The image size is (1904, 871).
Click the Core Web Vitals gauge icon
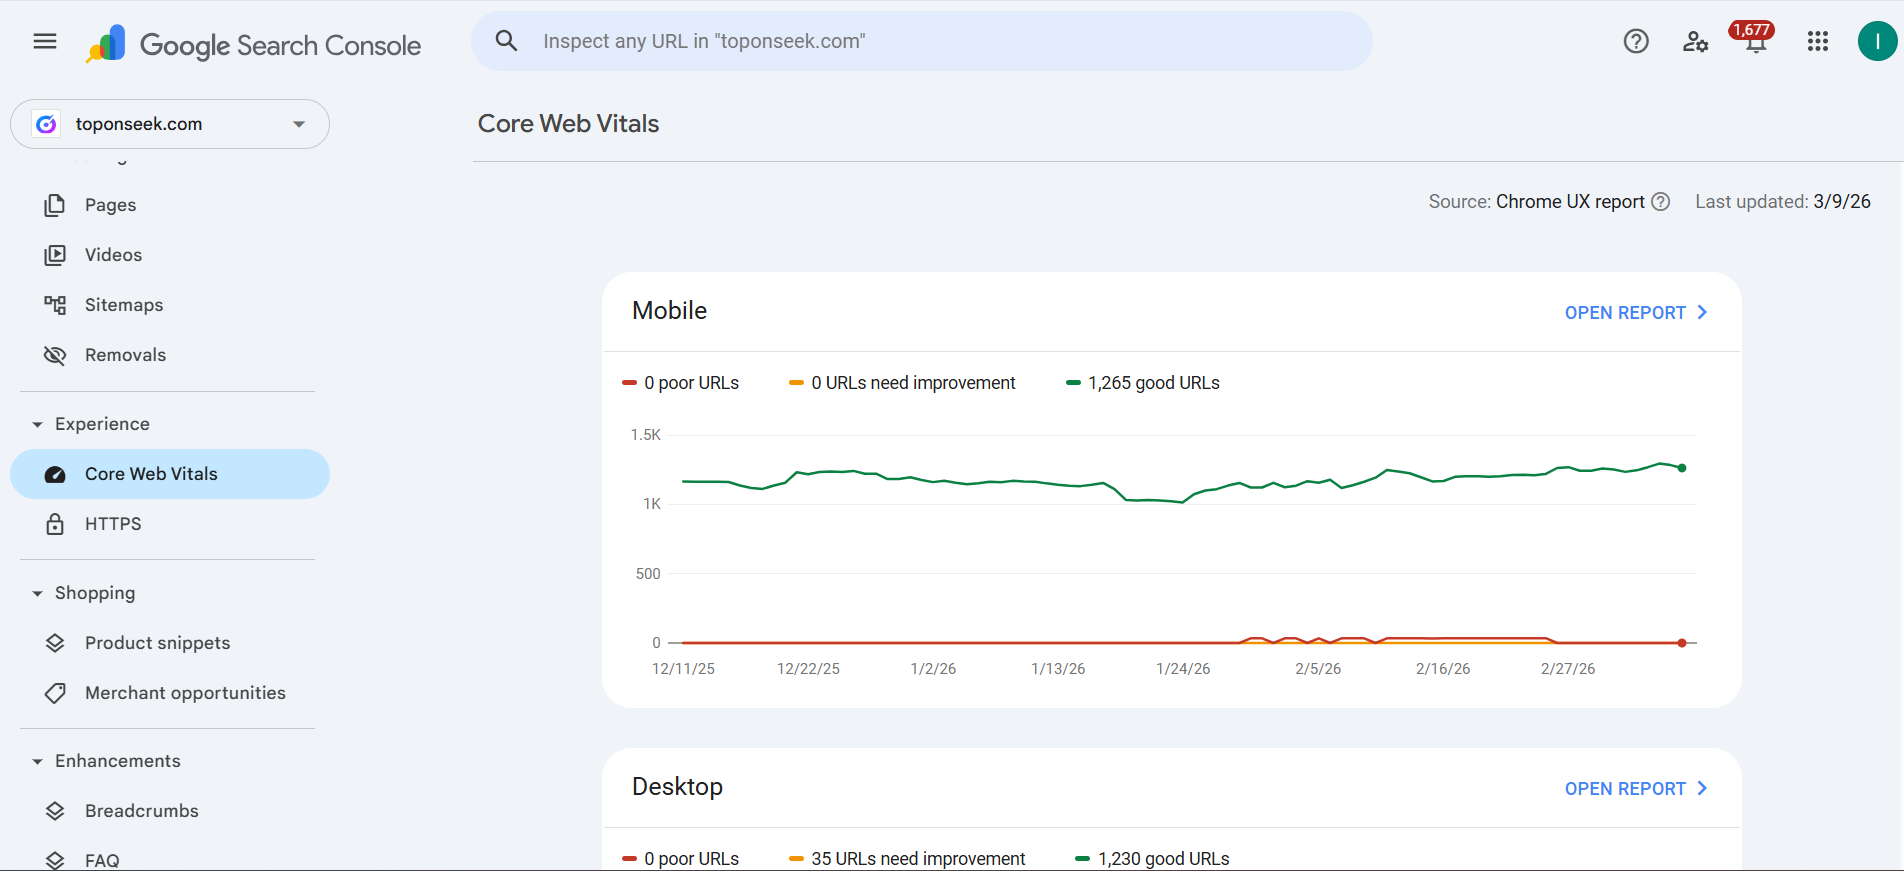coord(55,474)
